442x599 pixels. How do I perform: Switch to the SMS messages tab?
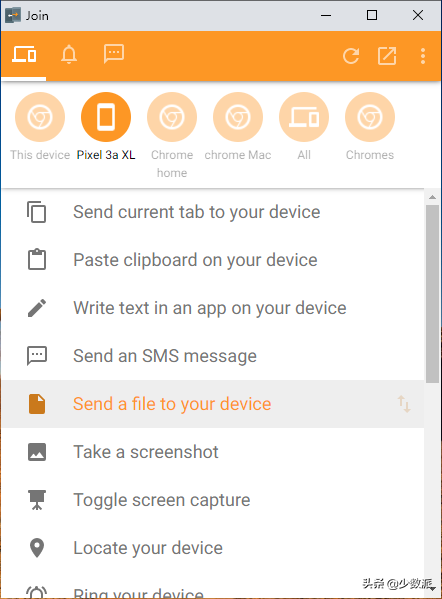[x=114, y=54]
